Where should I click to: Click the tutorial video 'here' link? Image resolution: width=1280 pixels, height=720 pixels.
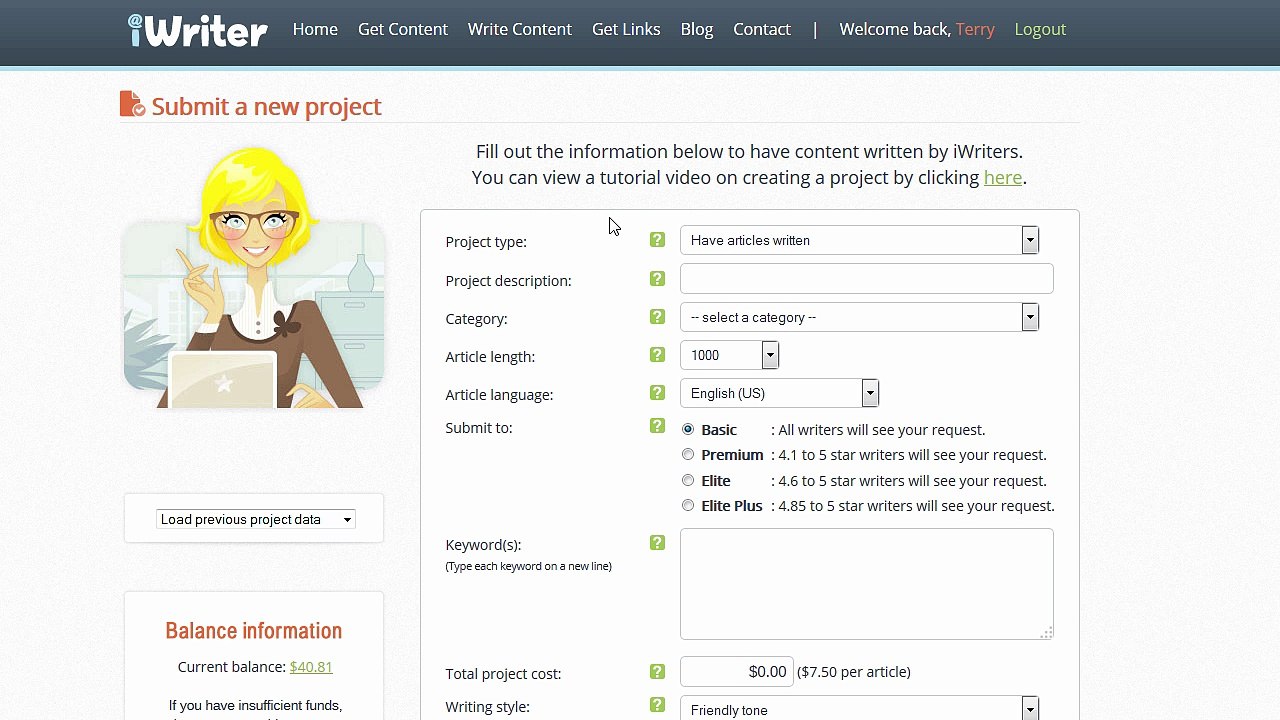click(1003, 177)
